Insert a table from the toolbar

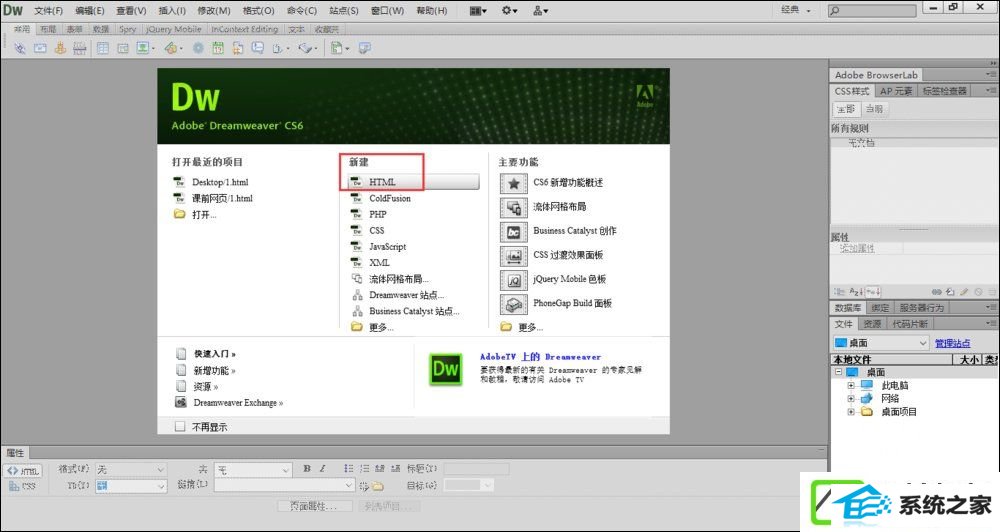[x=102, y=48]
